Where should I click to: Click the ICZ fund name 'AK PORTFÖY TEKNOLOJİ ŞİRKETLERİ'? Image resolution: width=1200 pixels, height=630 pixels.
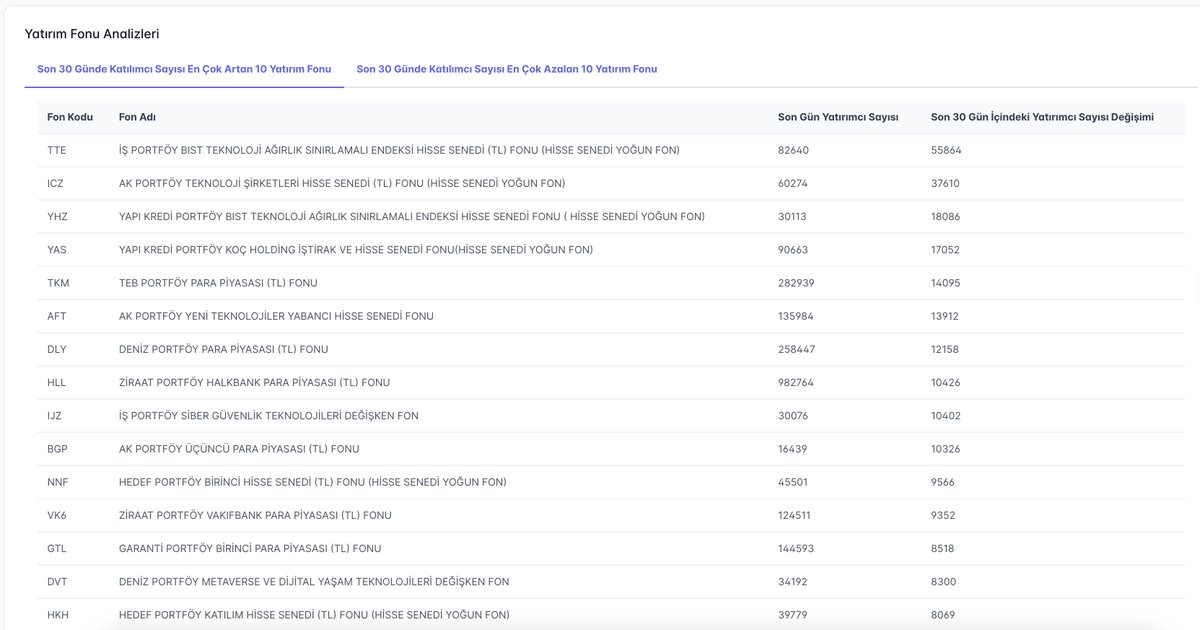(x=342, y=183)
